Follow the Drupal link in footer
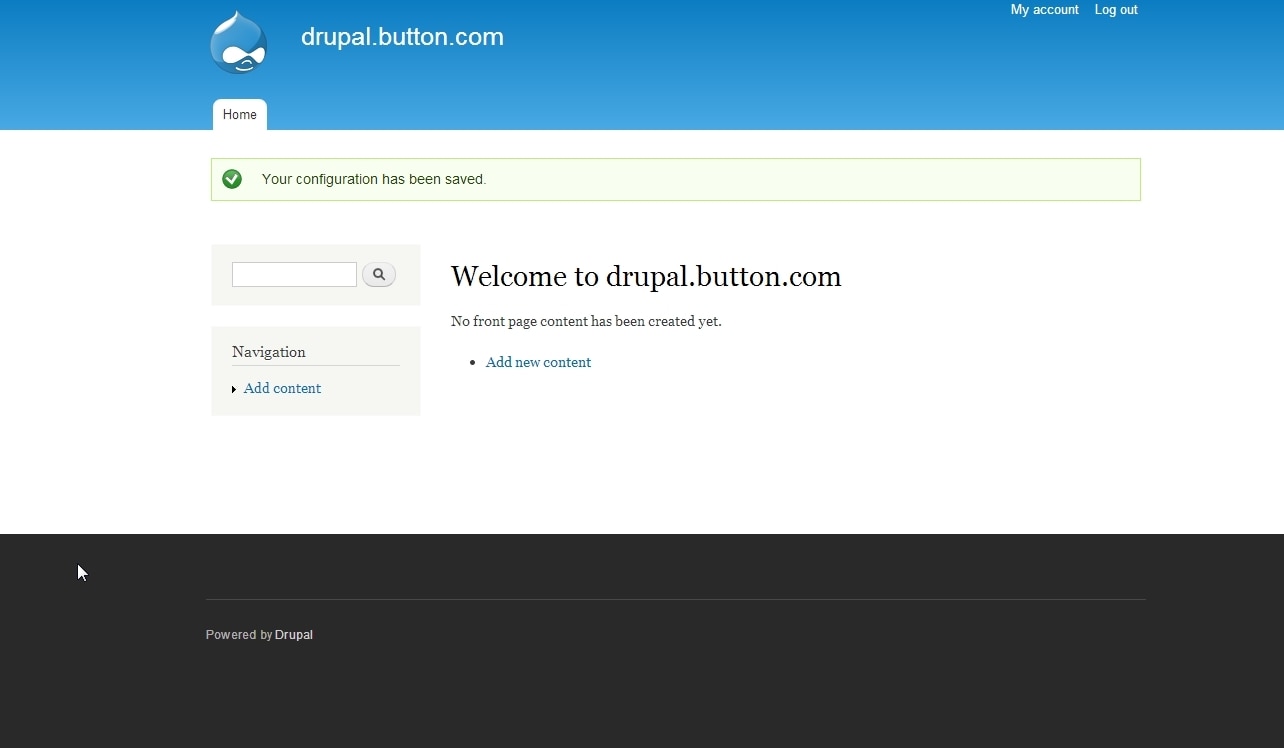Image resolution: width=1284 pixels, height=748 pixels. pyautogui.click(x=294, y=635)
